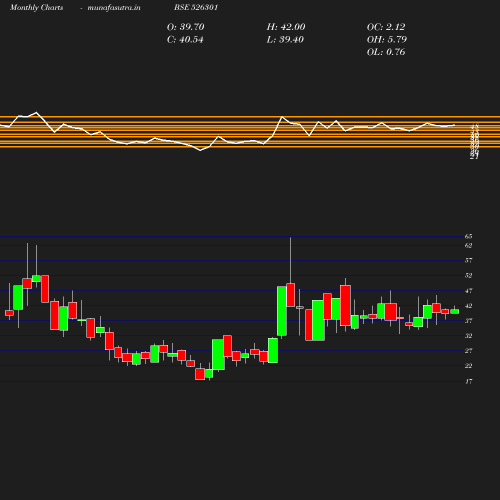The image size is (500, 500).
Task: Click the 32 price axis label
Action: (x=468, y=336)
